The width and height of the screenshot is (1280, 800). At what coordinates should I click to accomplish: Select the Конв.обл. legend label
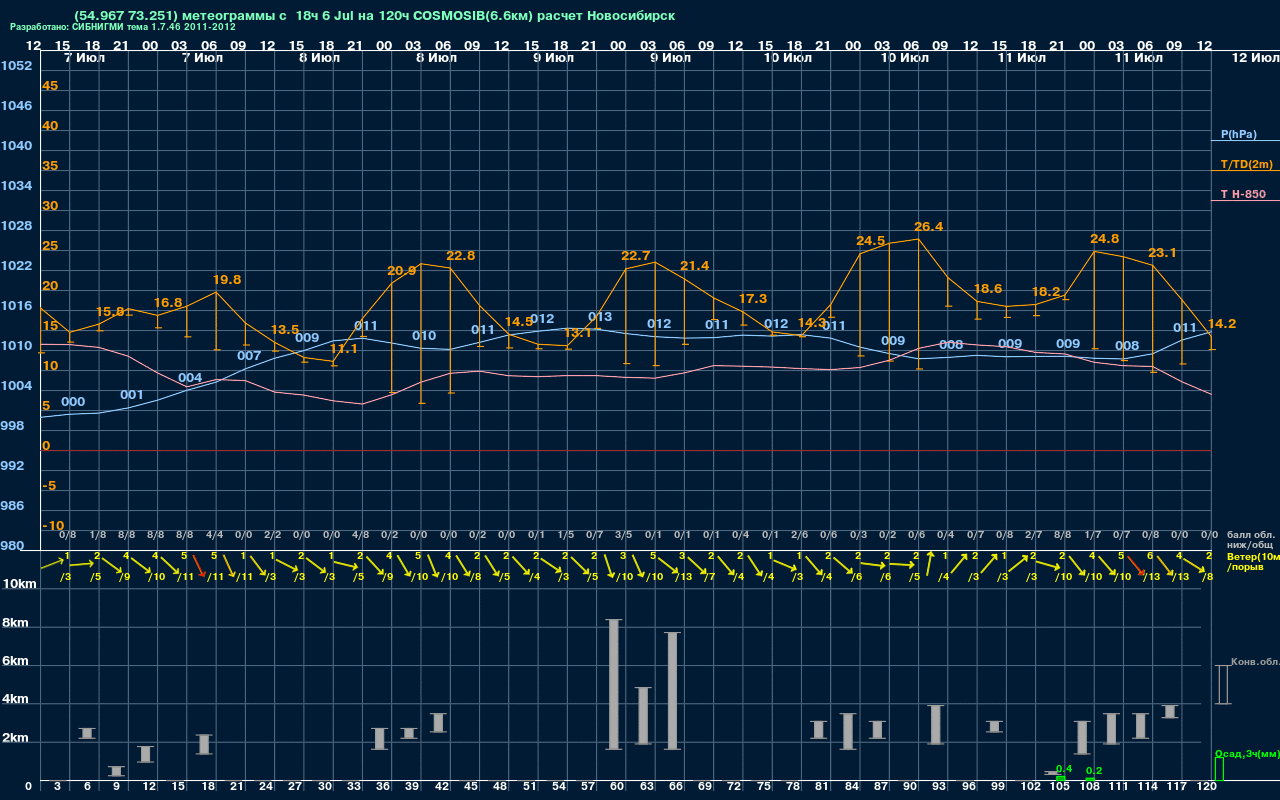[x=1255, y=662]
